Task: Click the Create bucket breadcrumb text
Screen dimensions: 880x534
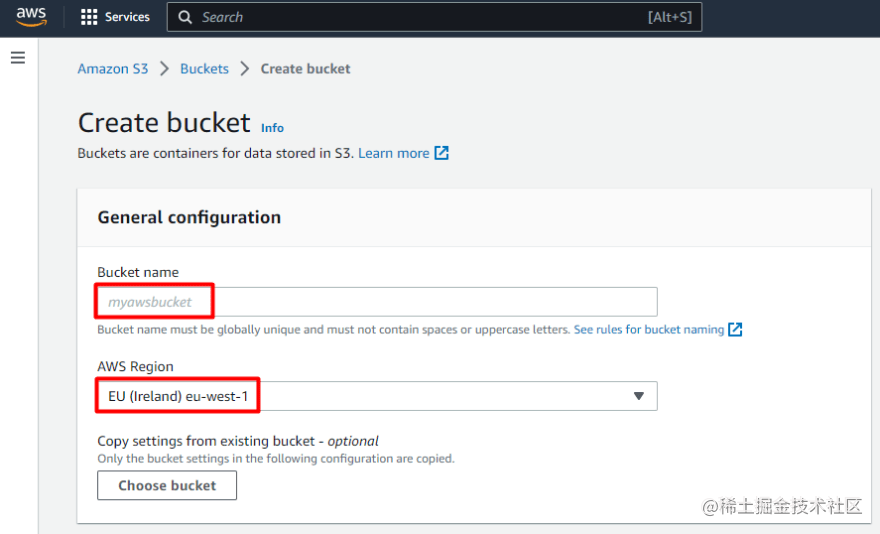Action: [305, 69]
